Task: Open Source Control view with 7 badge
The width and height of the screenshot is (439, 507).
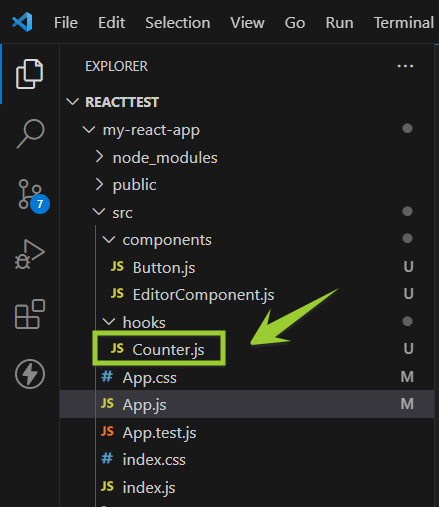Action: tap(33, 196)
